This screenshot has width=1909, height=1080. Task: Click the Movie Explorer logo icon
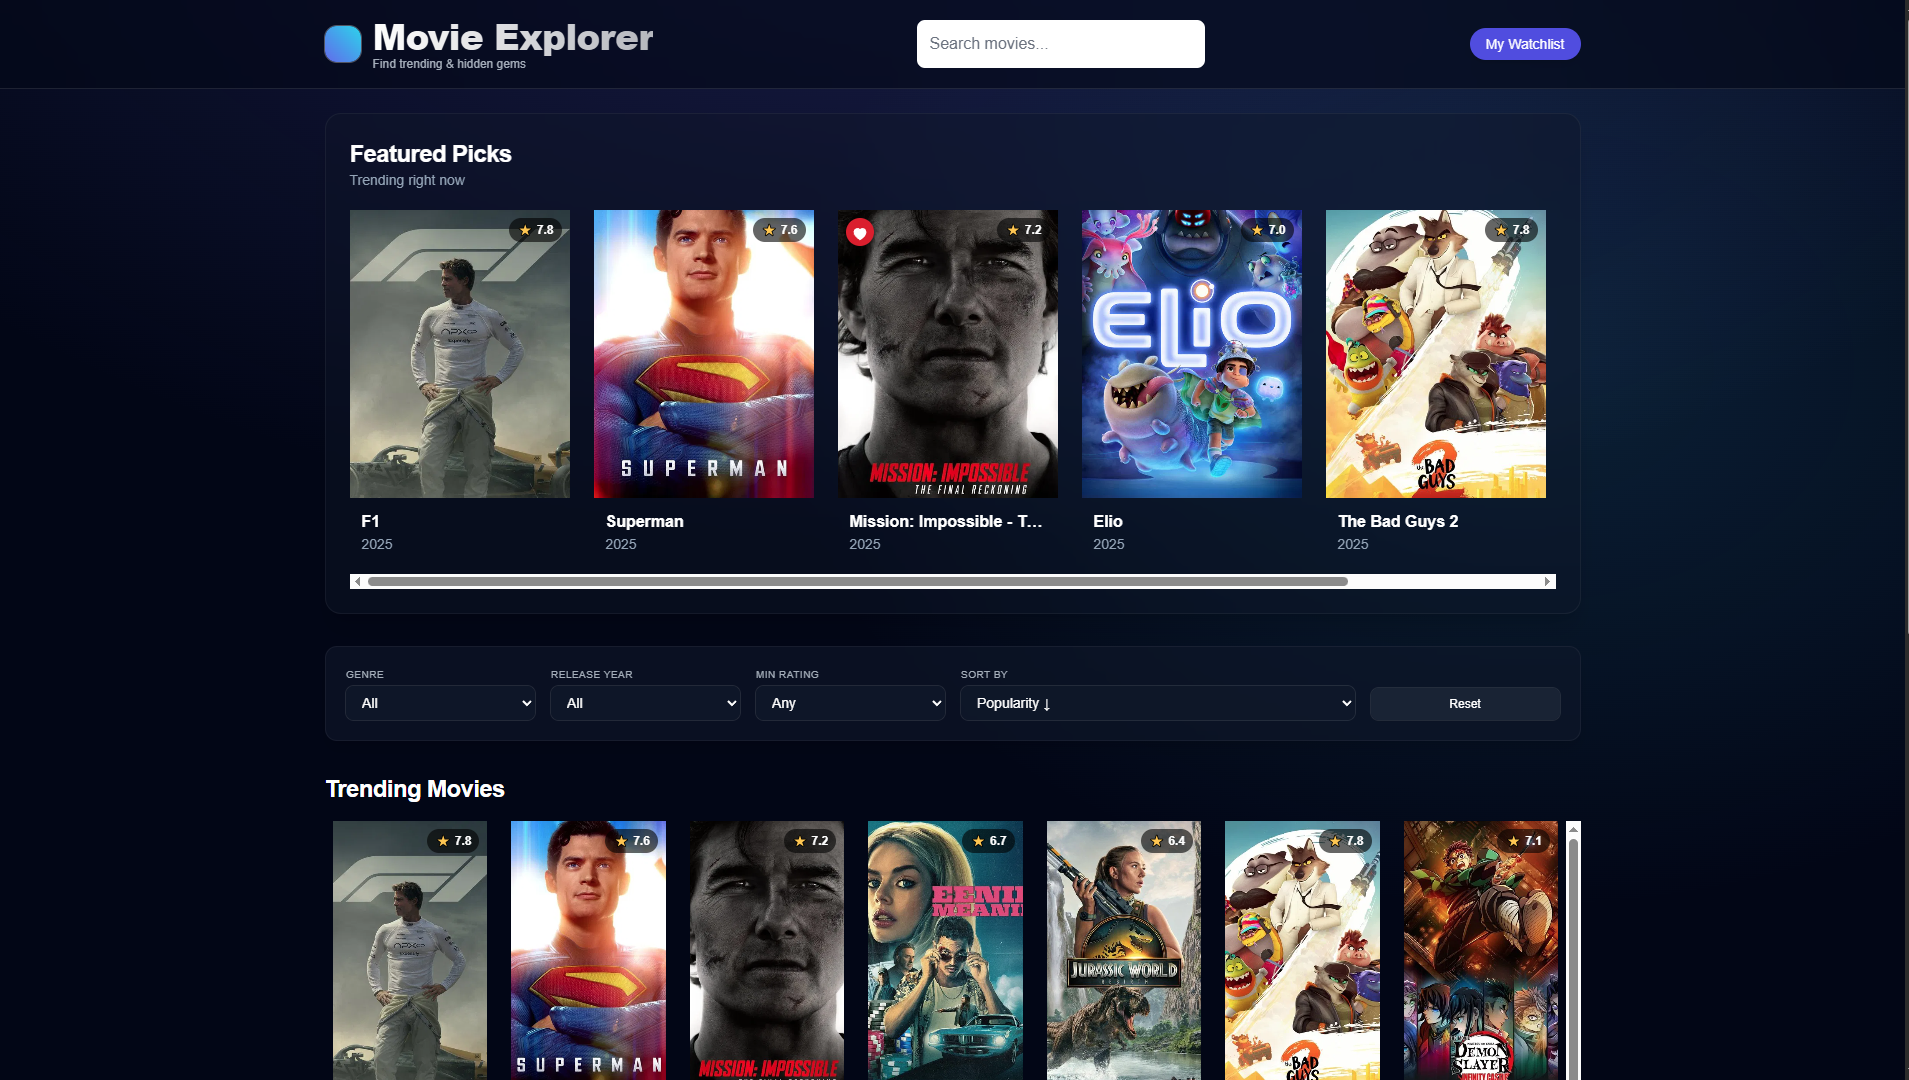point(343,44)
